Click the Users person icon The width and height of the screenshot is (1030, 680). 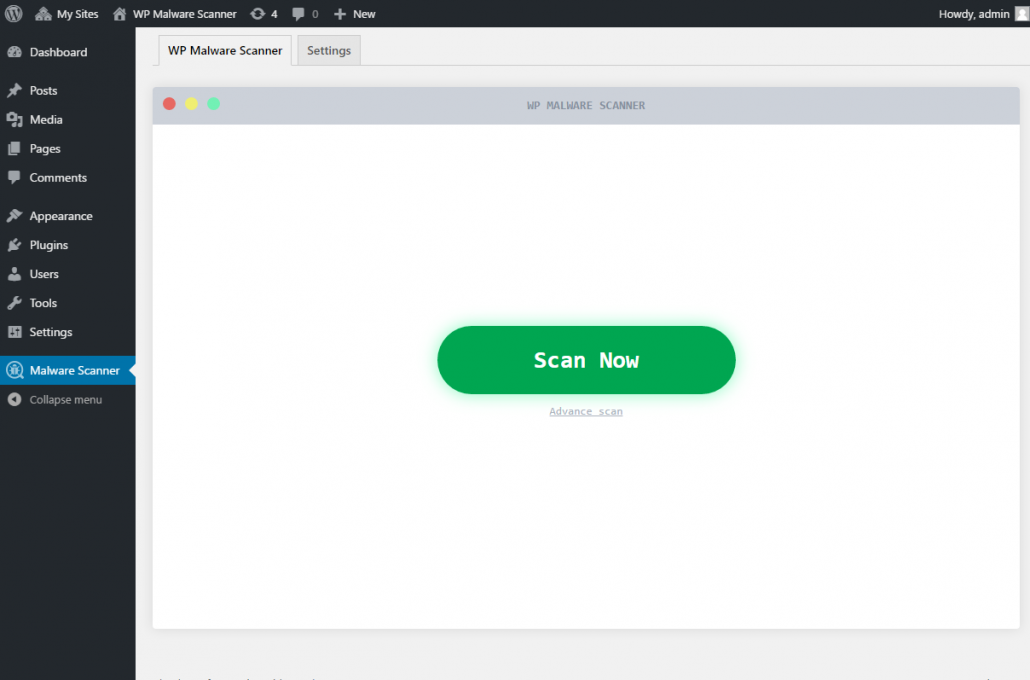click(14, 274)
